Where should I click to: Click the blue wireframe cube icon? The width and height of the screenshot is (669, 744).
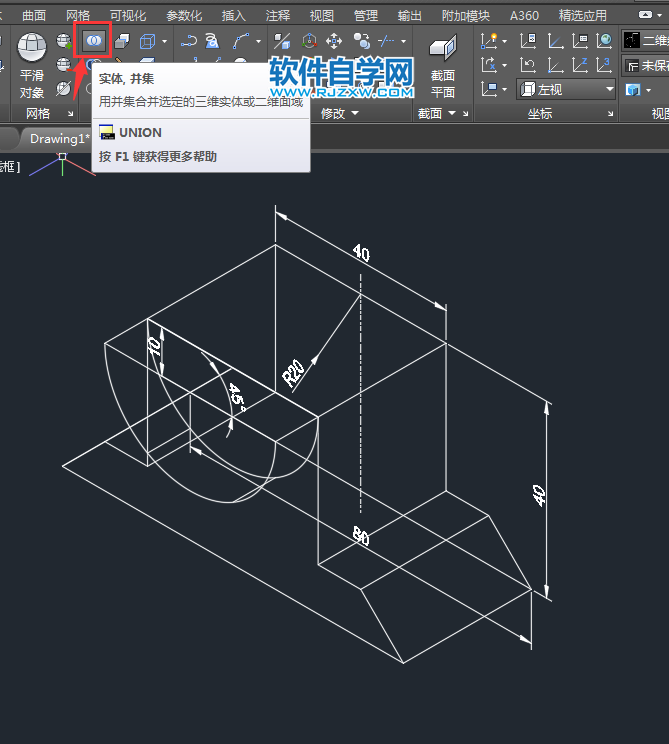(148, 41)
